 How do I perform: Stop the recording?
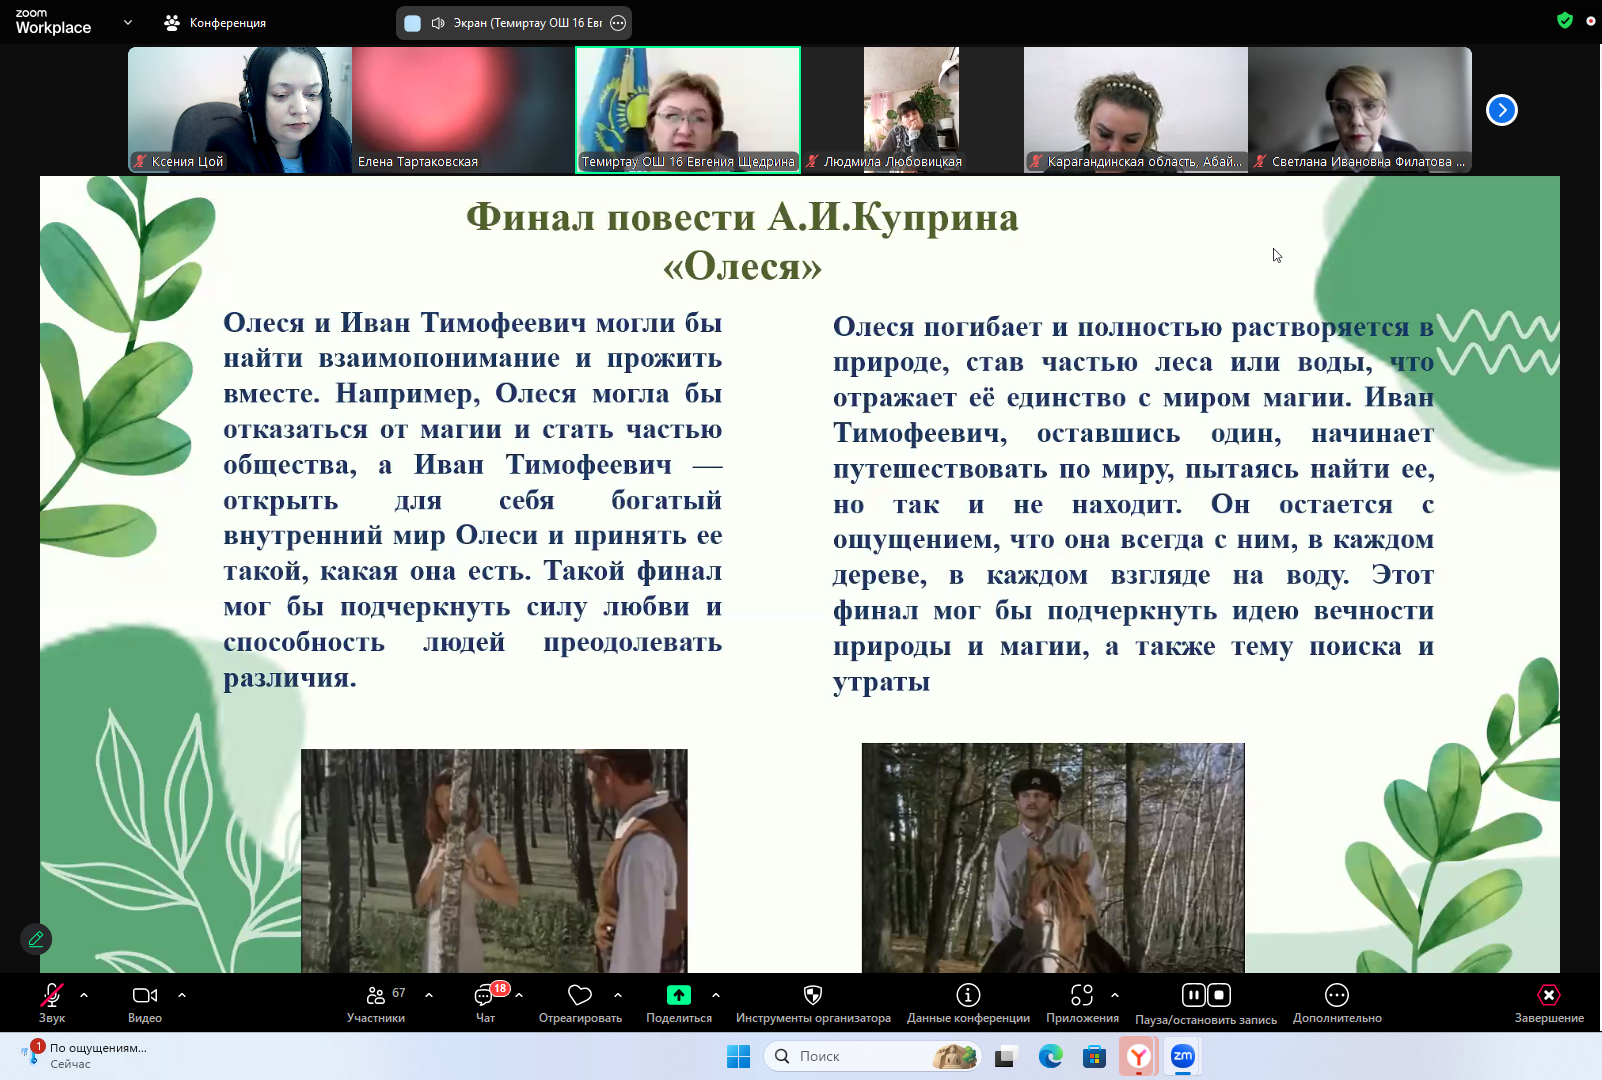(x=1219, y=995)
